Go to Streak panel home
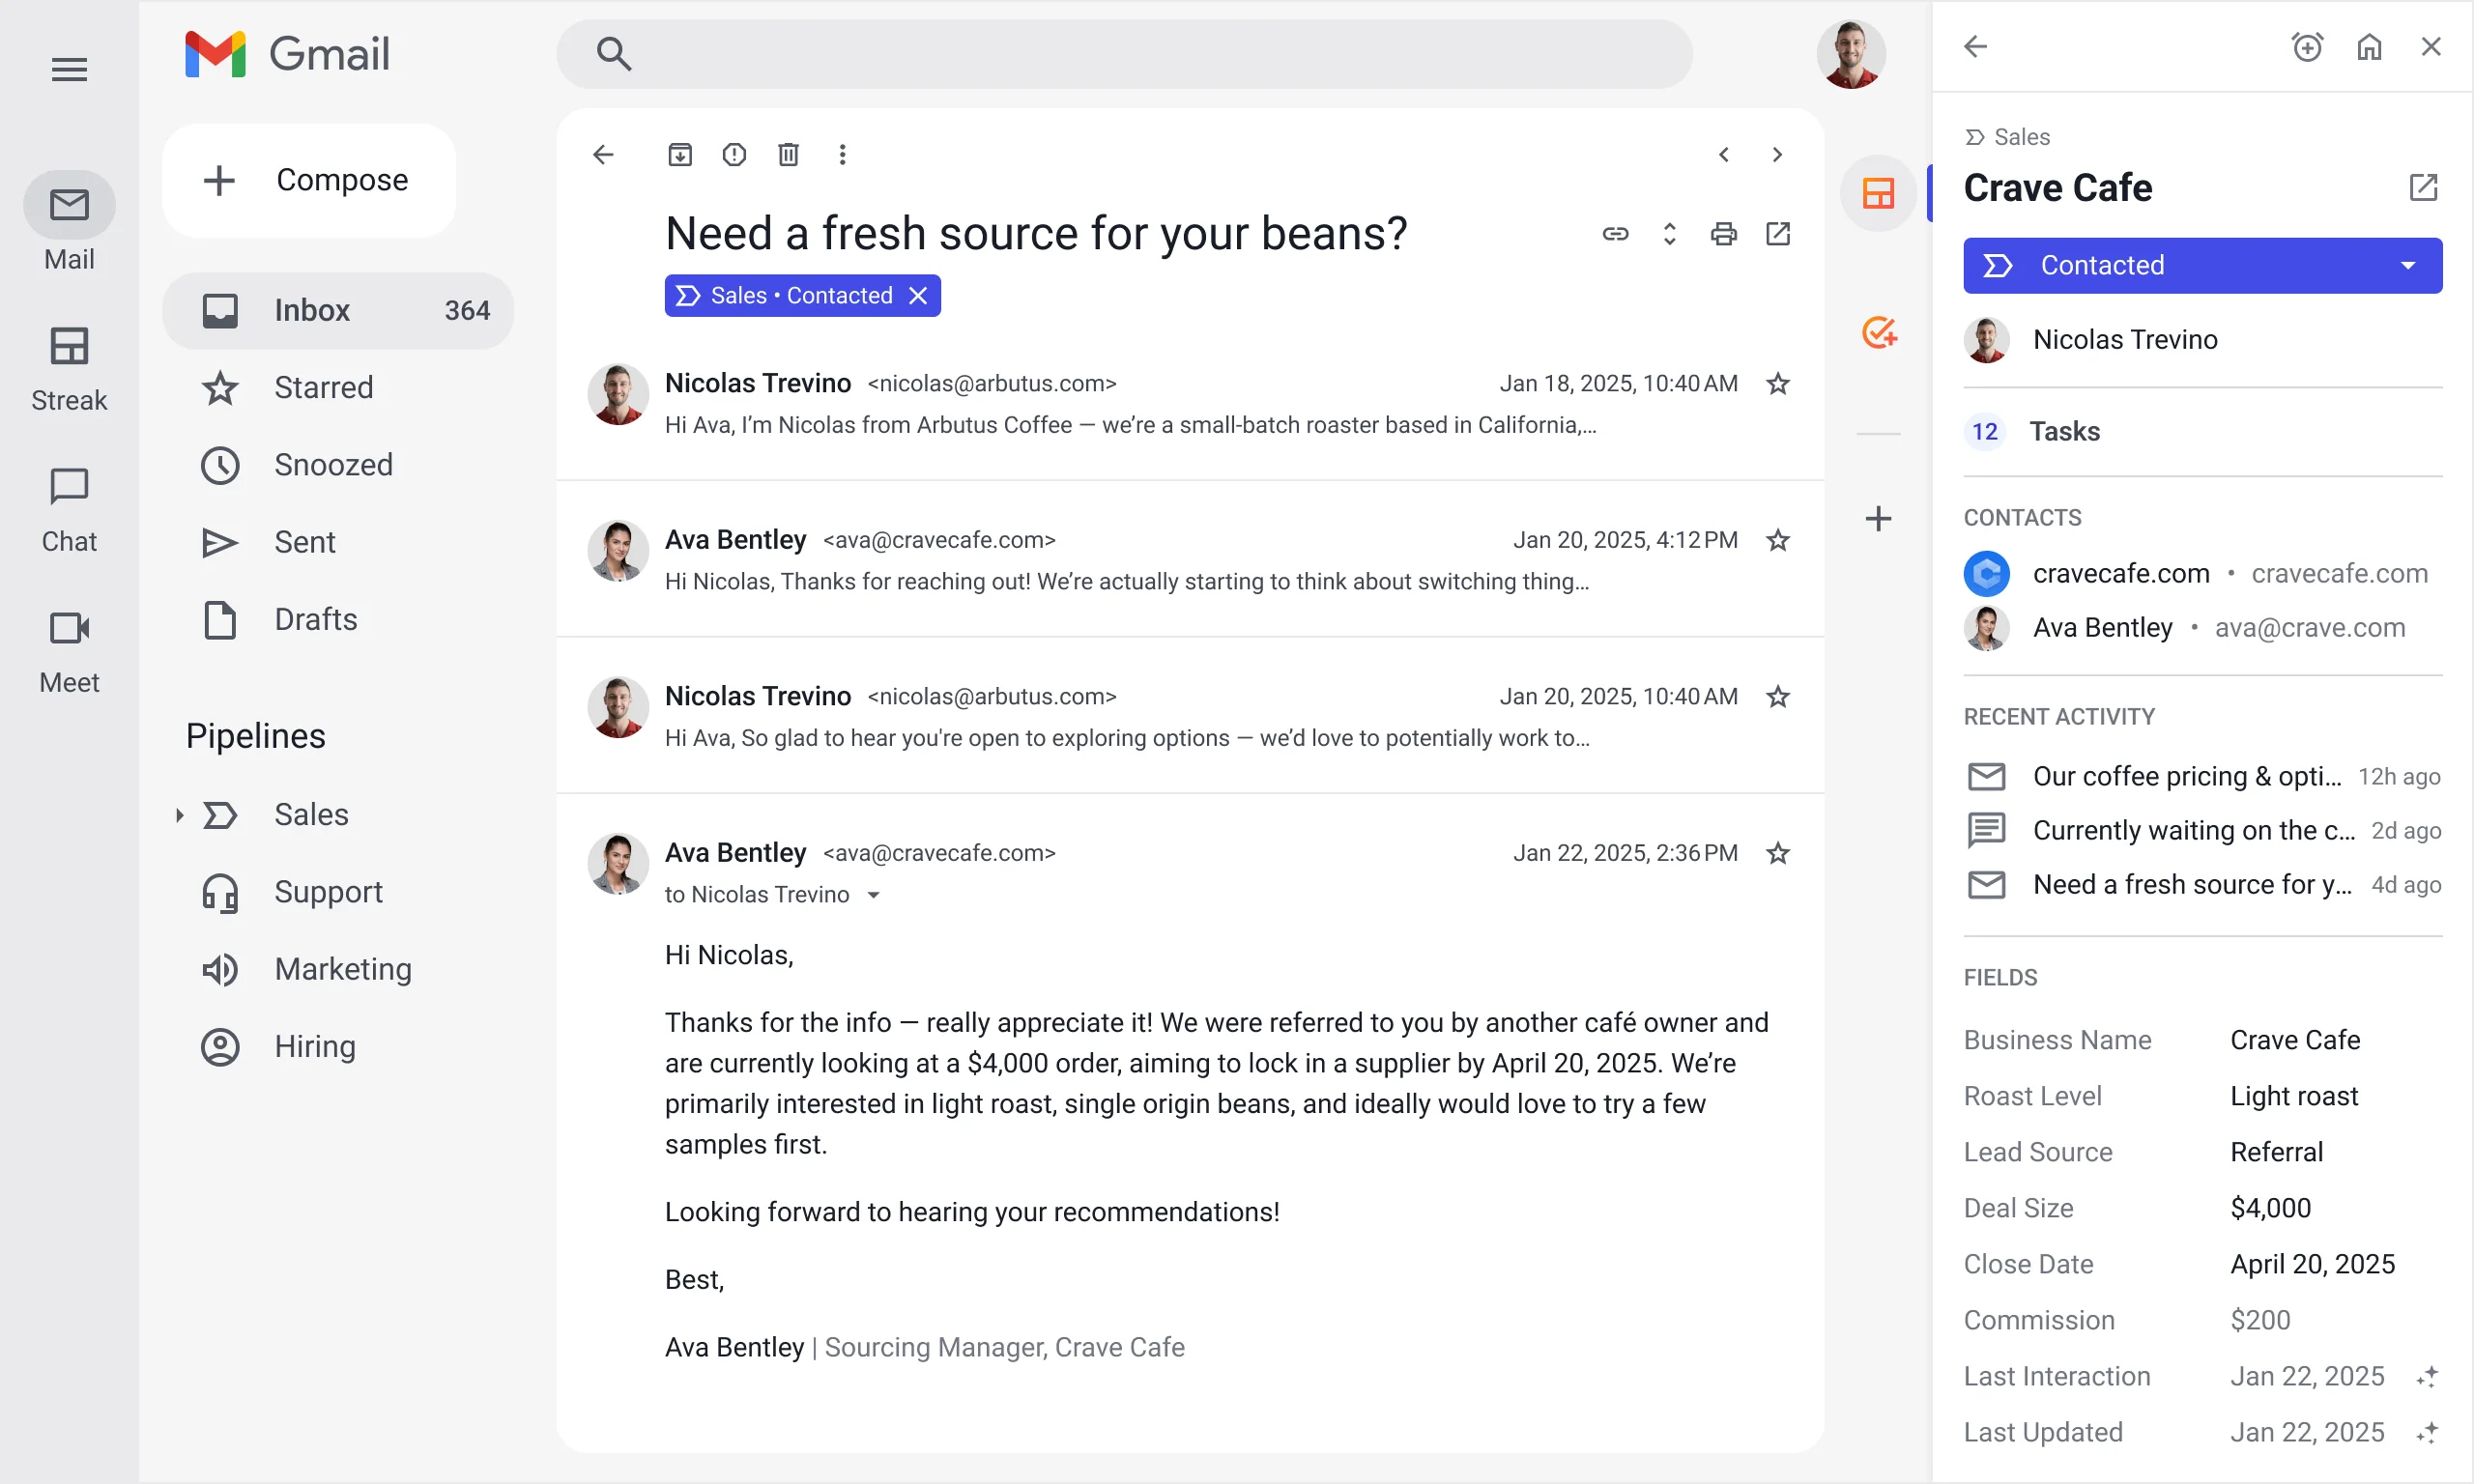 click(2369, 47)
